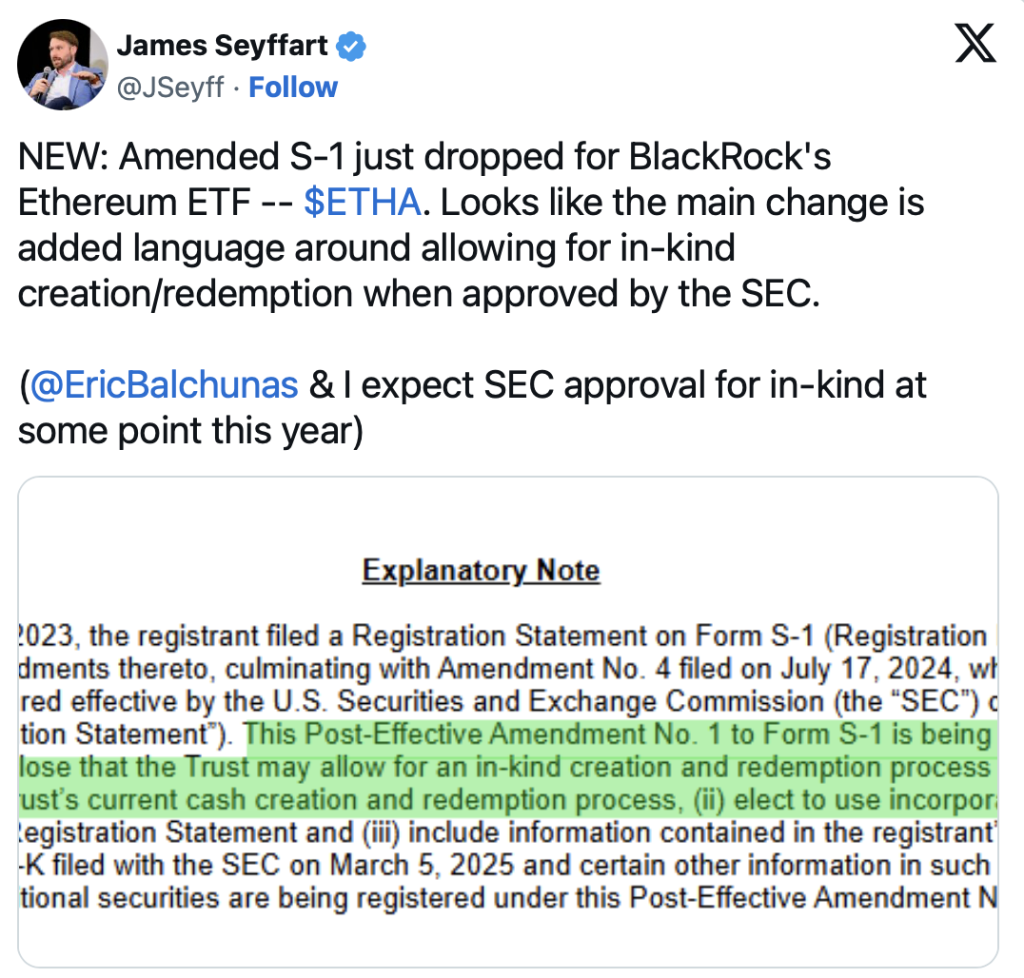This screenshot has width=1024, height=978.
Task: Click the Explanatory Note heading in image
Action: click(x=481, y=570)
